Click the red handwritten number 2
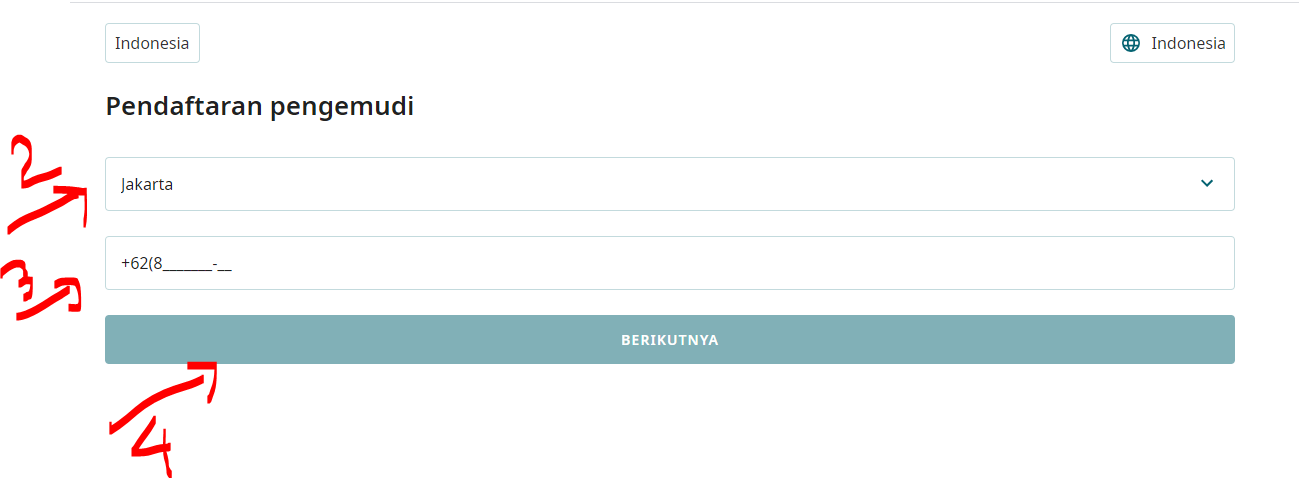1299x478 pixels. (38, 163)
